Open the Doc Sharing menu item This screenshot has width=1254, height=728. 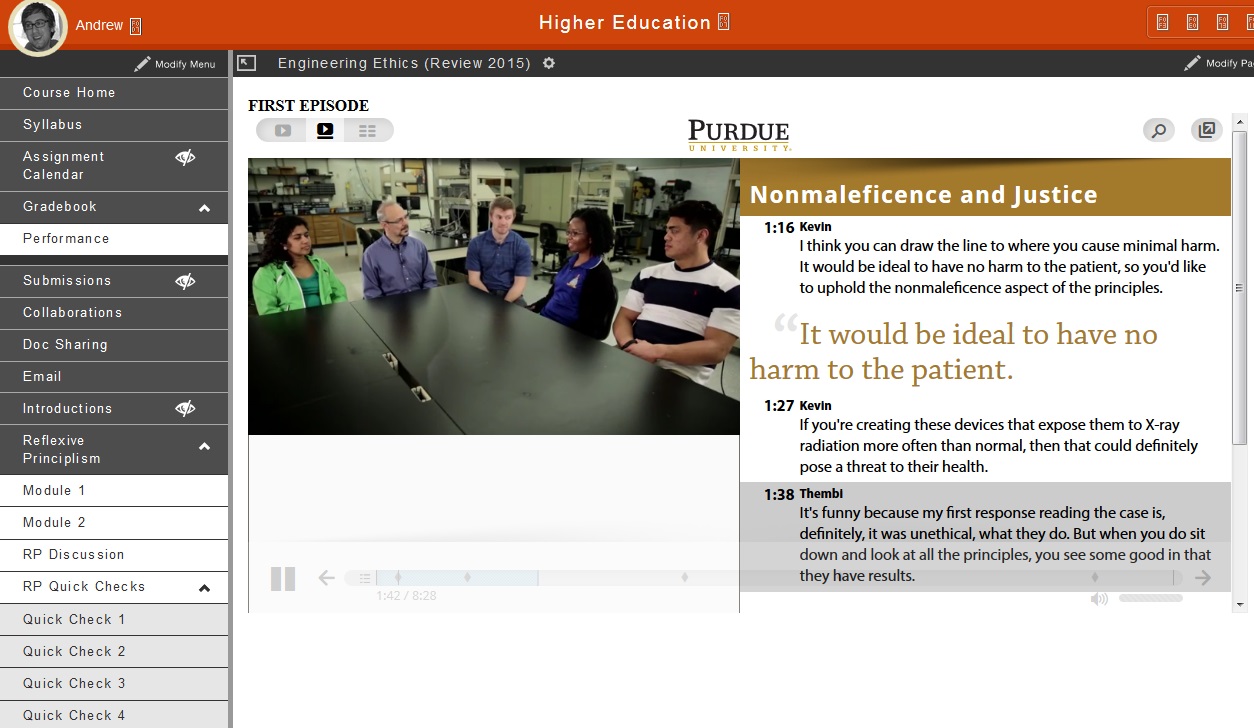65,345
